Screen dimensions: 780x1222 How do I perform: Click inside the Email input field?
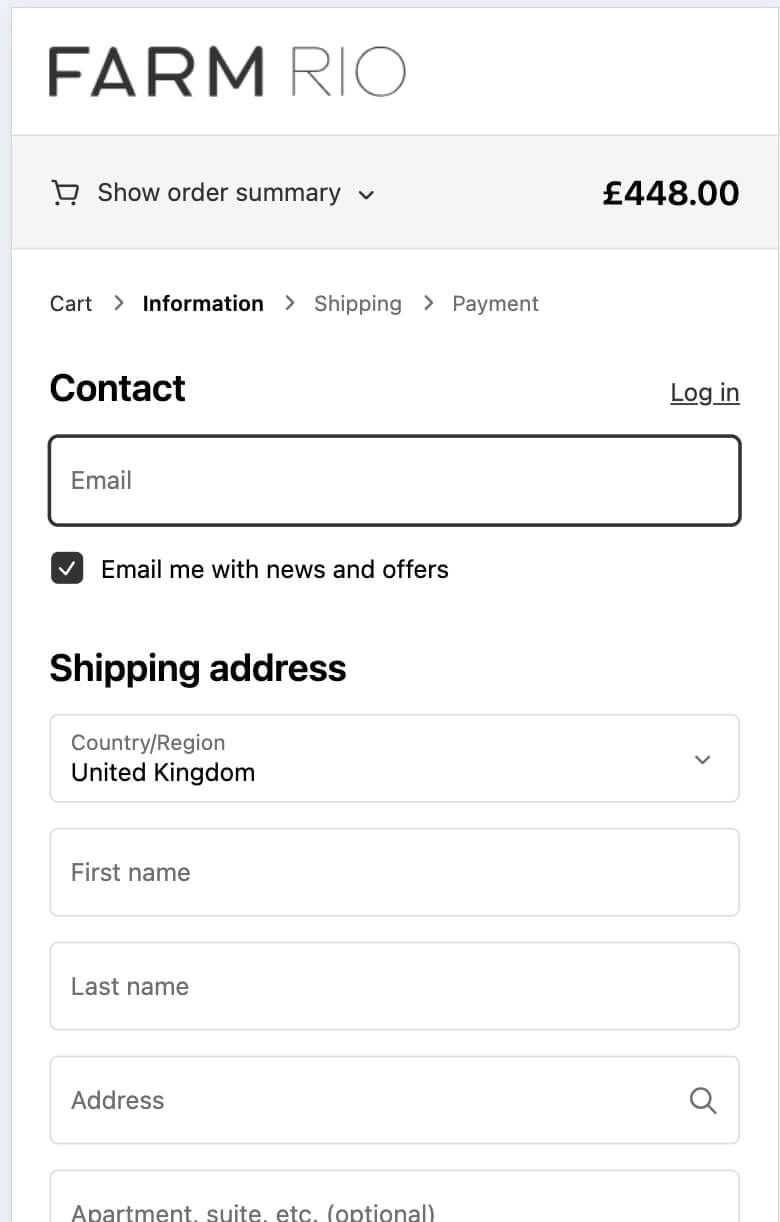394,480
